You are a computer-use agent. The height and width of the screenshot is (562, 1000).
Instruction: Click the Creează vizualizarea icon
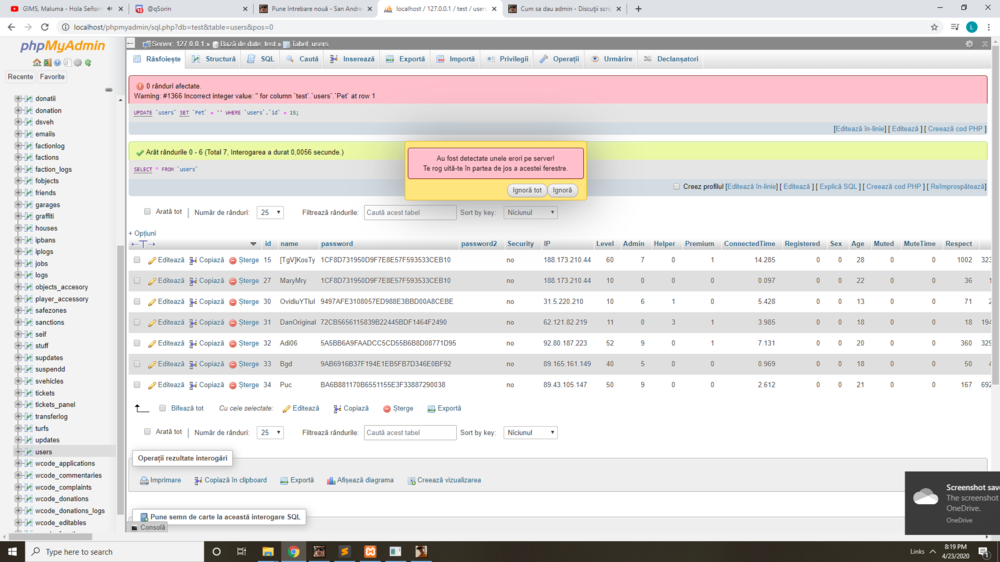[411, 480]
